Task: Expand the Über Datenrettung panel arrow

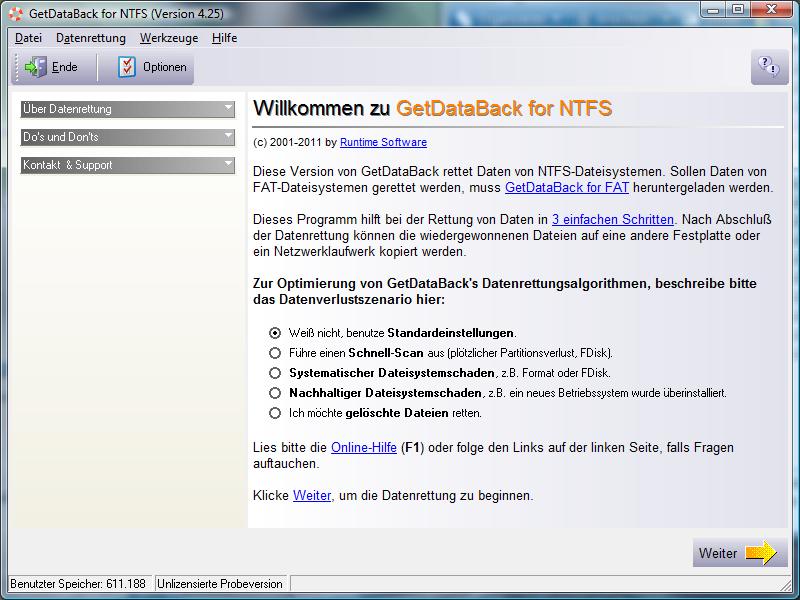Action: 228,108
